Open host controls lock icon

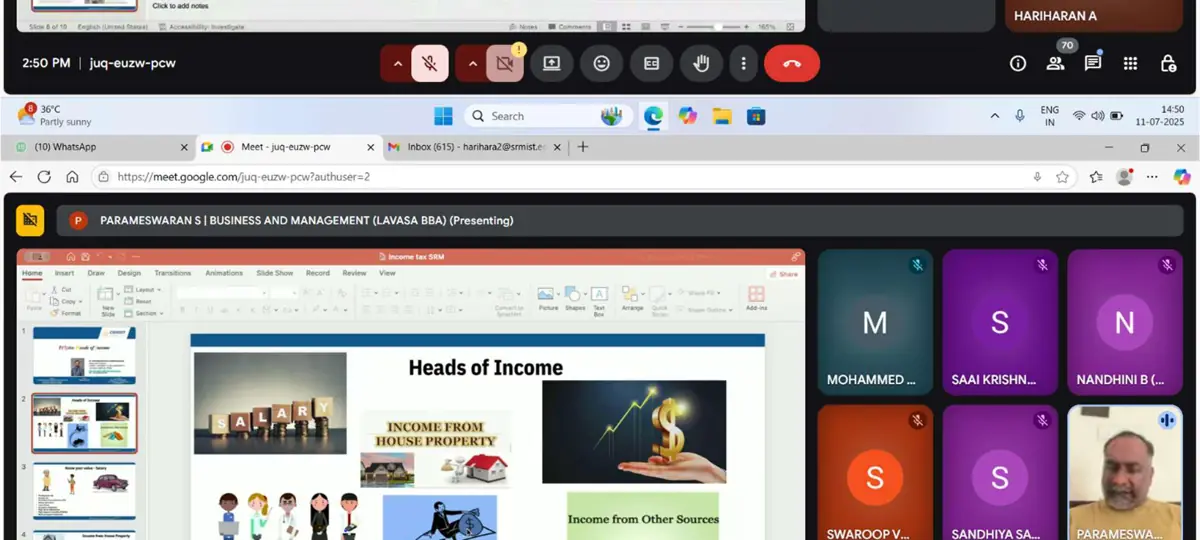[1168, 63]
